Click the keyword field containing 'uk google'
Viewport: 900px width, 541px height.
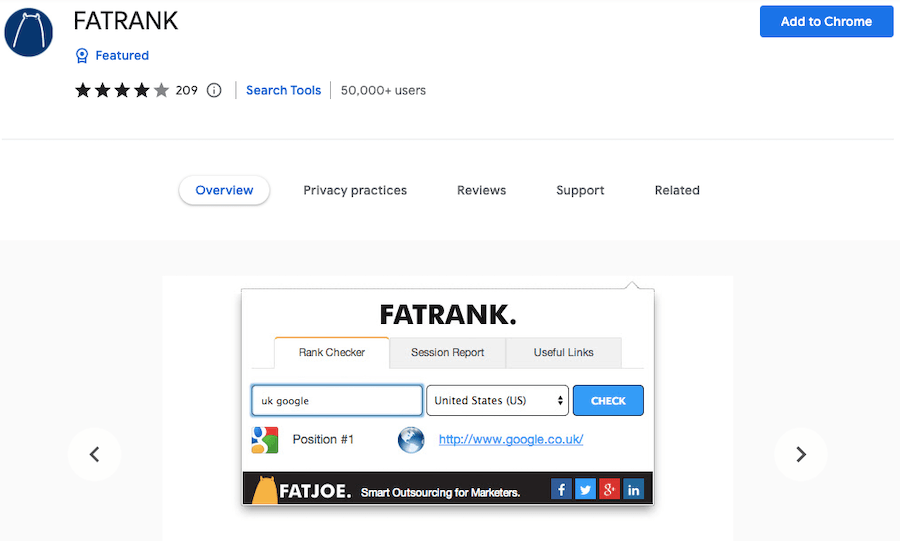[337, 400]
